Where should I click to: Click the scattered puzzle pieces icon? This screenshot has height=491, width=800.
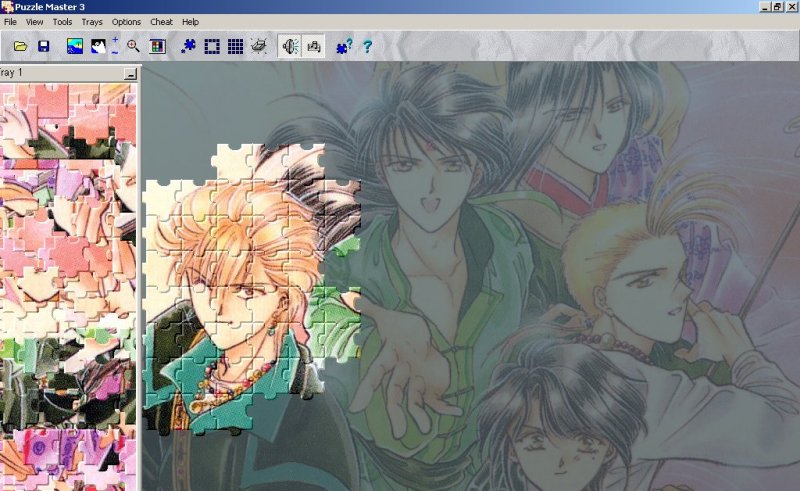(x=187, y=46)
